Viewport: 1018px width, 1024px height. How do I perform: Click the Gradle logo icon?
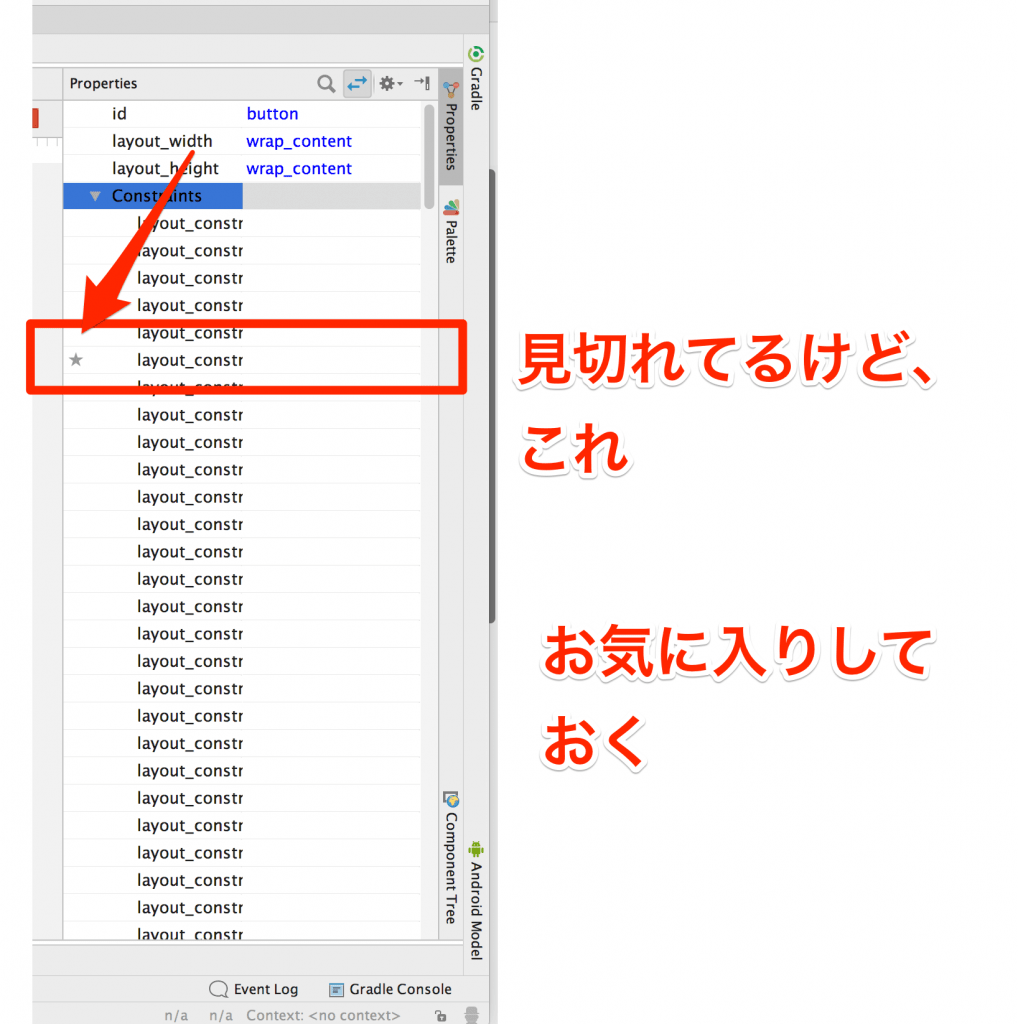click(477, 54)
